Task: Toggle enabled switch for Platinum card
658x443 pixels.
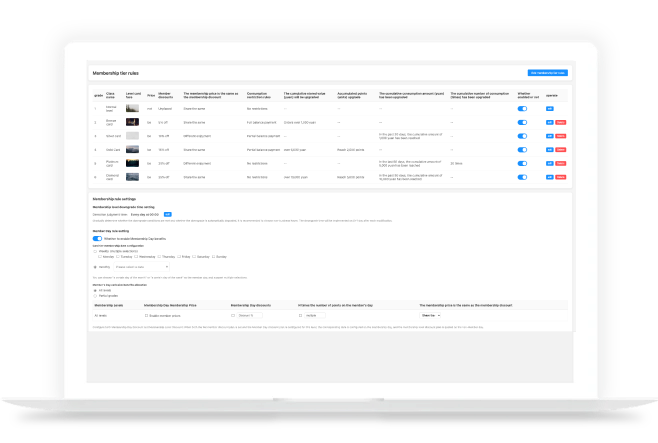Action: [522, 162]
